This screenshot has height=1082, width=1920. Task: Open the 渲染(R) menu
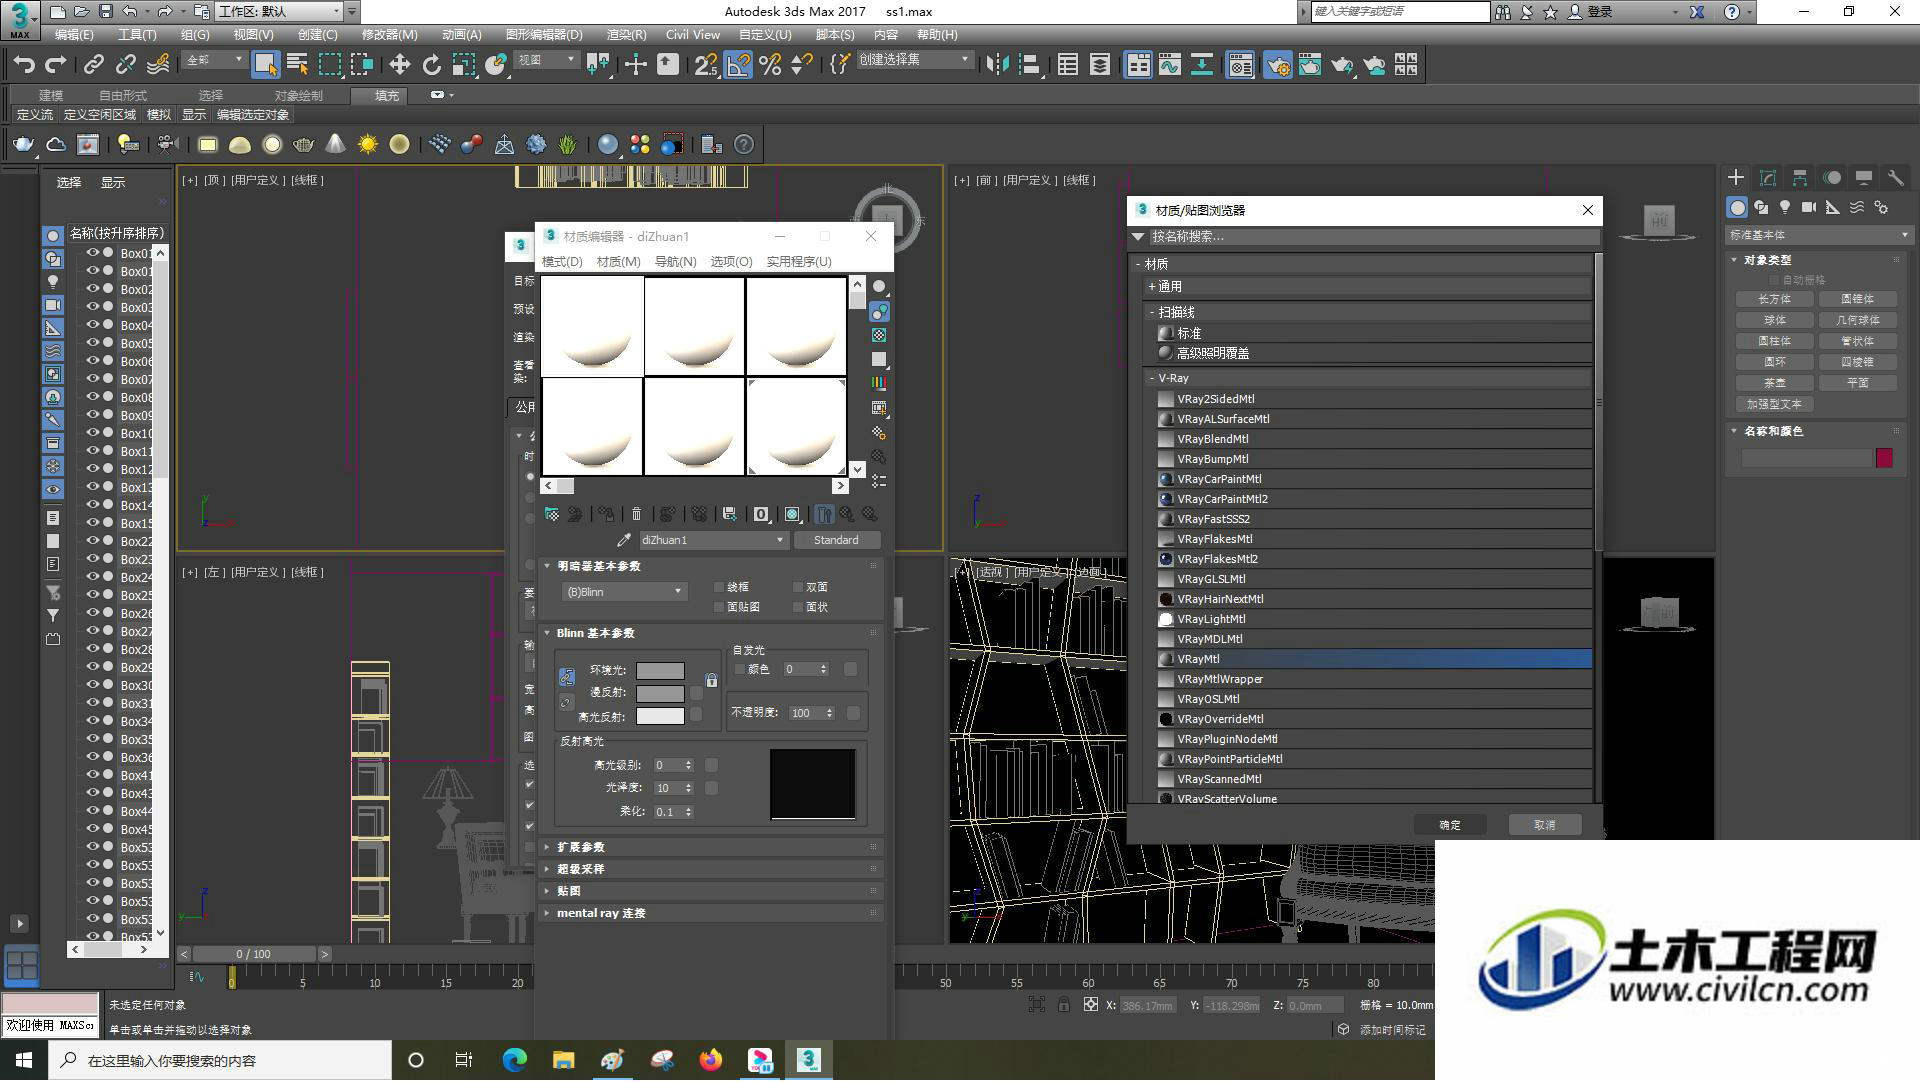(x=626, y=34)
